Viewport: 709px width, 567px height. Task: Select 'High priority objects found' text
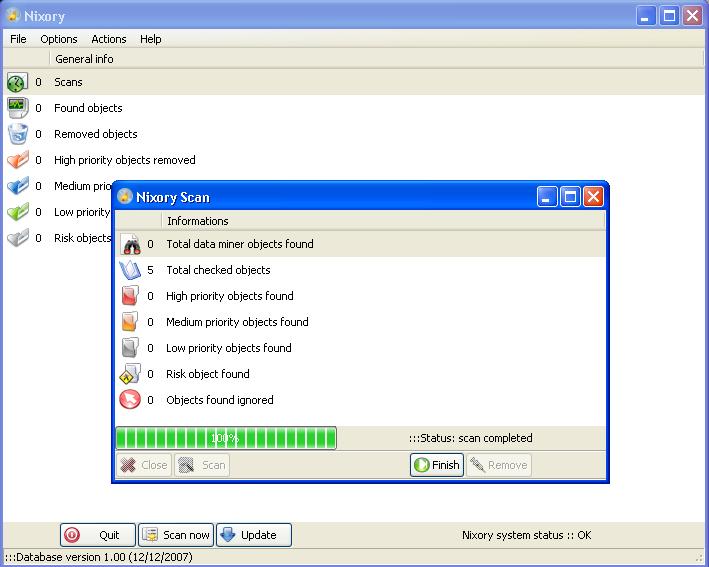[x=230, y=296]
